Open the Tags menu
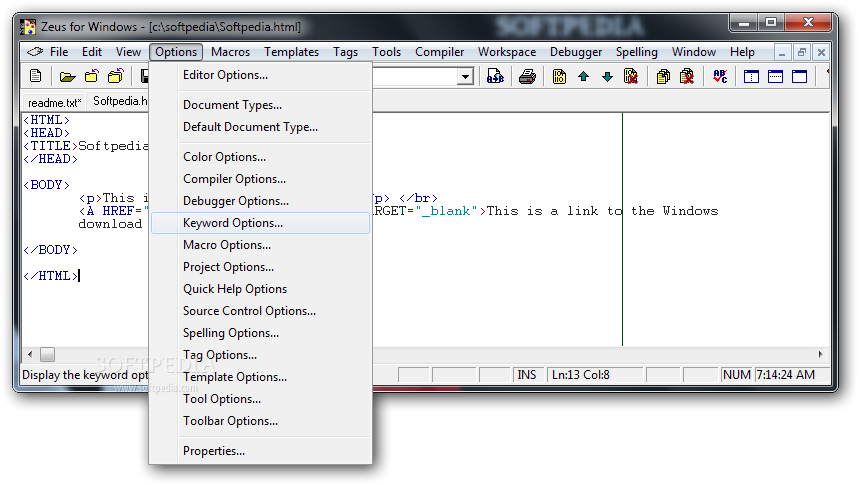The height and width of the screenshot is (485, 859). tap(345, 52)
